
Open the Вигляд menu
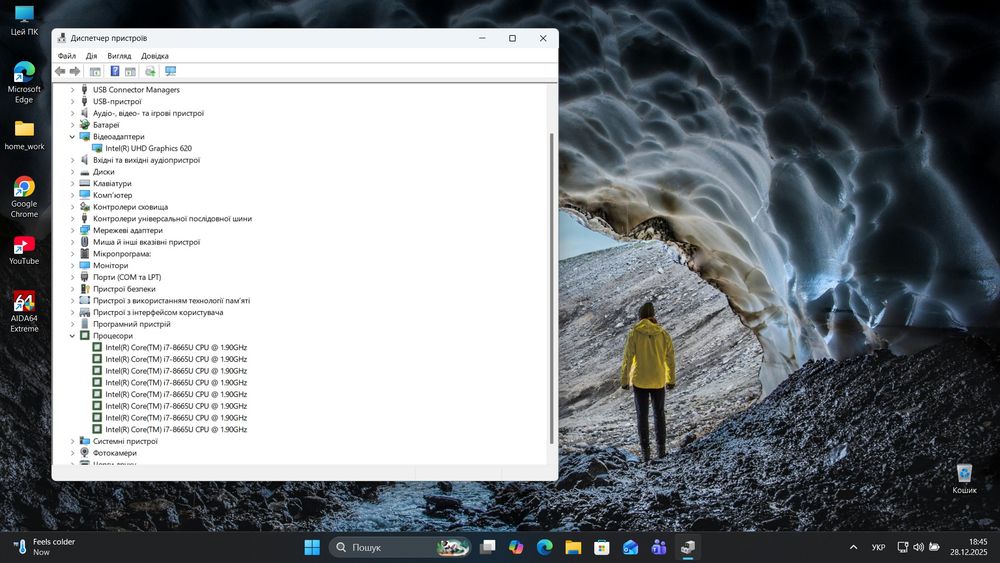click(x=119, y=56)
